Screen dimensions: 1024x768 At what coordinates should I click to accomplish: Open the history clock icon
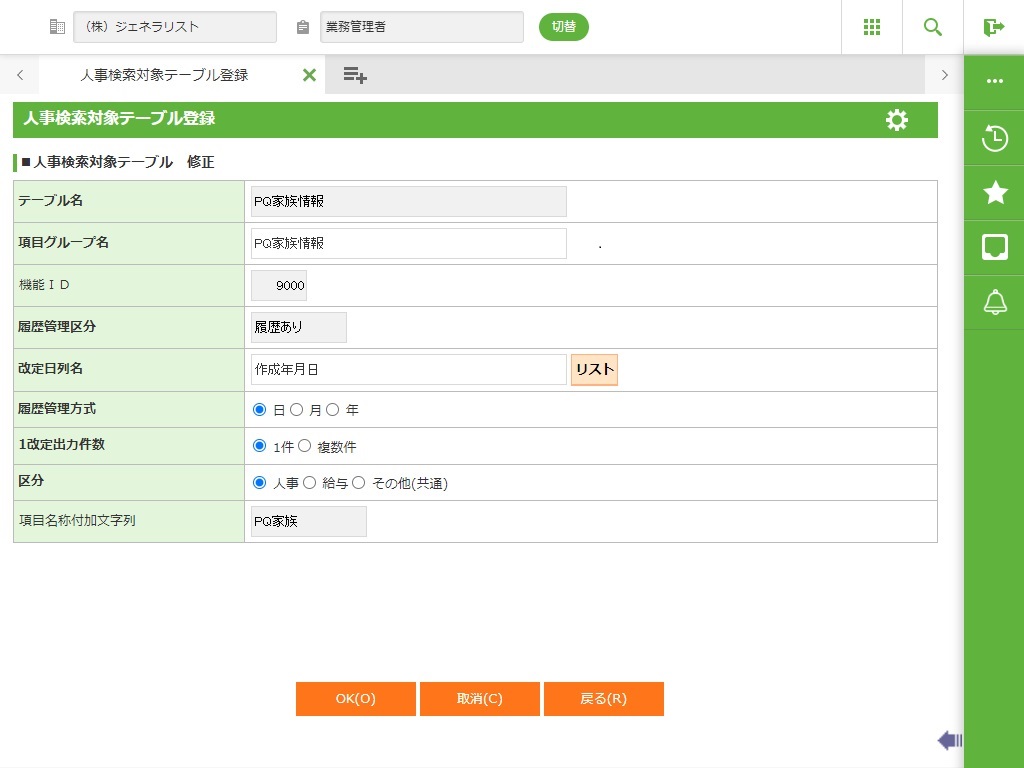coord(995,138)
